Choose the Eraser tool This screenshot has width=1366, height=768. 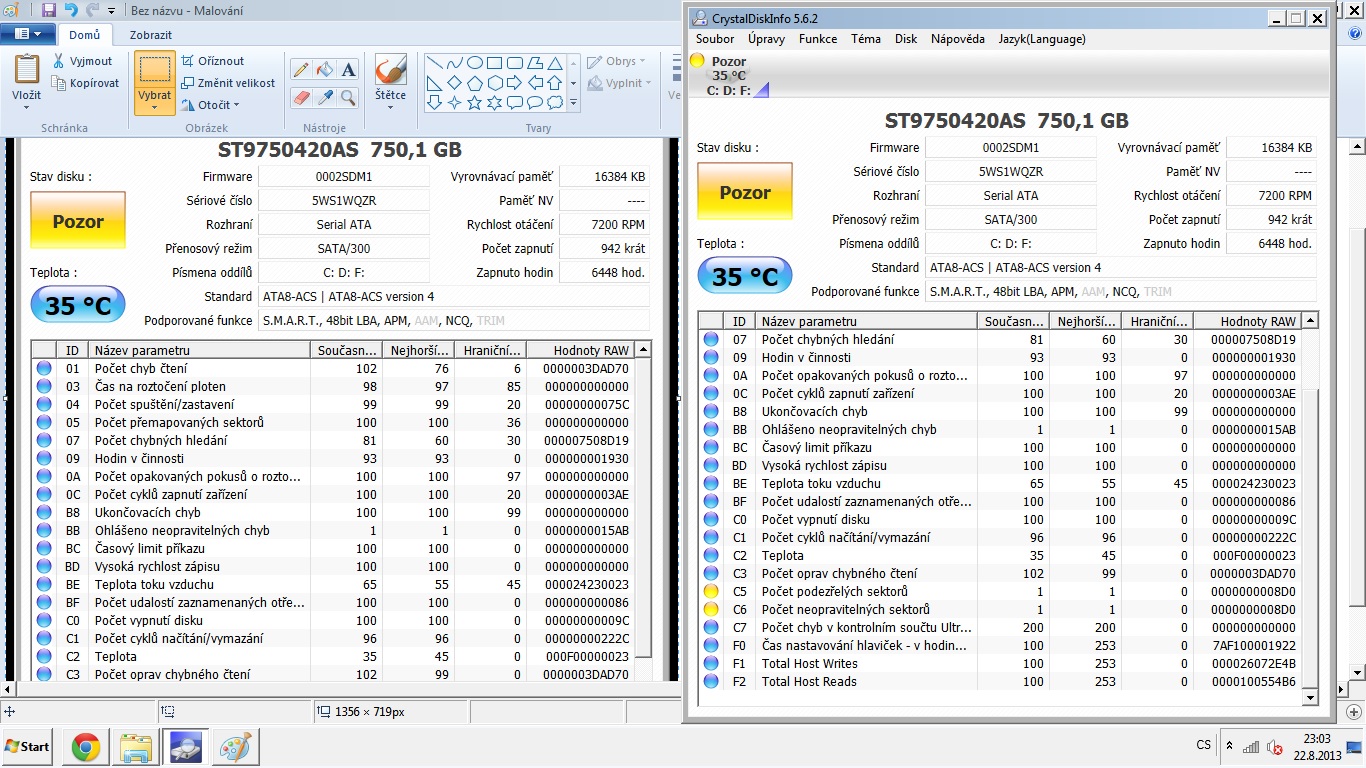pyautogui.click(x=301, y=97)
